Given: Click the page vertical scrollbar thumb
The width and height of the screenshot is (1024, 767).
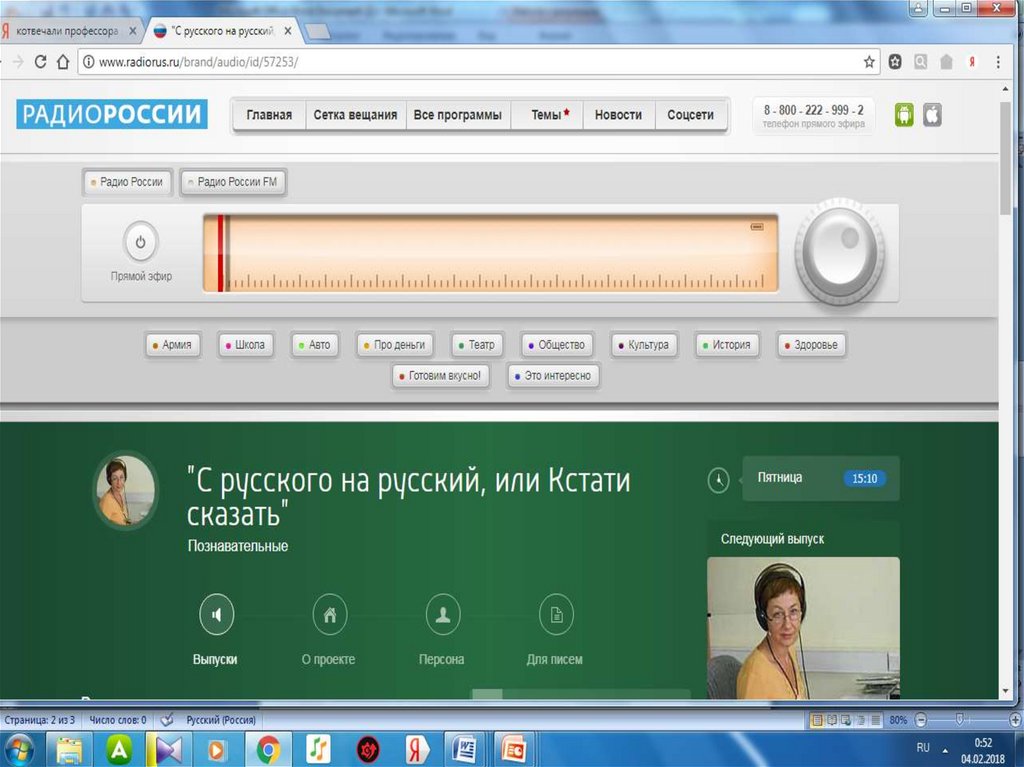Looking at the screenshot, I should (1005, 157).
